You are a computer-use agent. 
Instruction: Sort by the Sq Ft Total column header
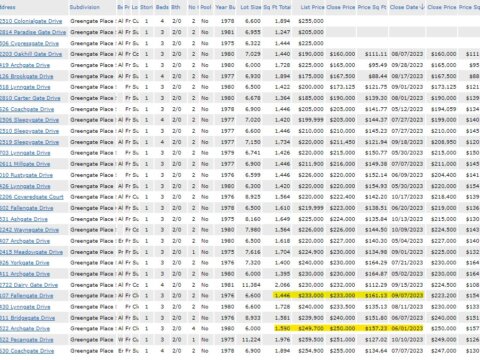tap(277, 7)
